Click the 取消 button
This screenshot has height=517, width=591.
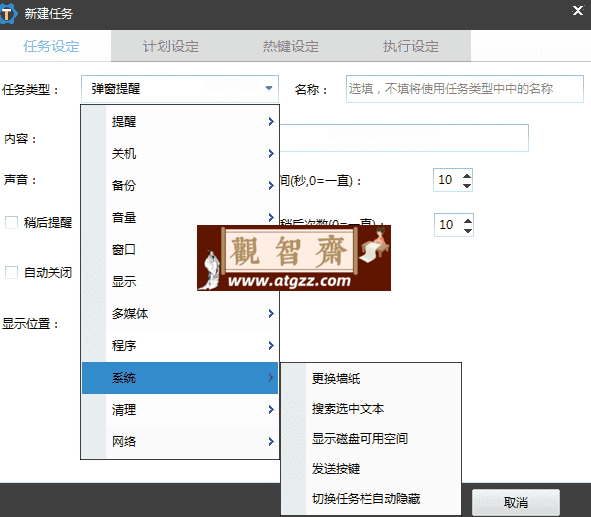click(516, 503)
